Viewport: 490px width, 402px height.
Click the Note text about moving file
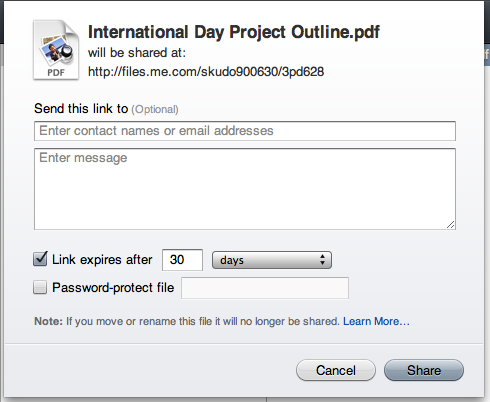pos(187,321)
